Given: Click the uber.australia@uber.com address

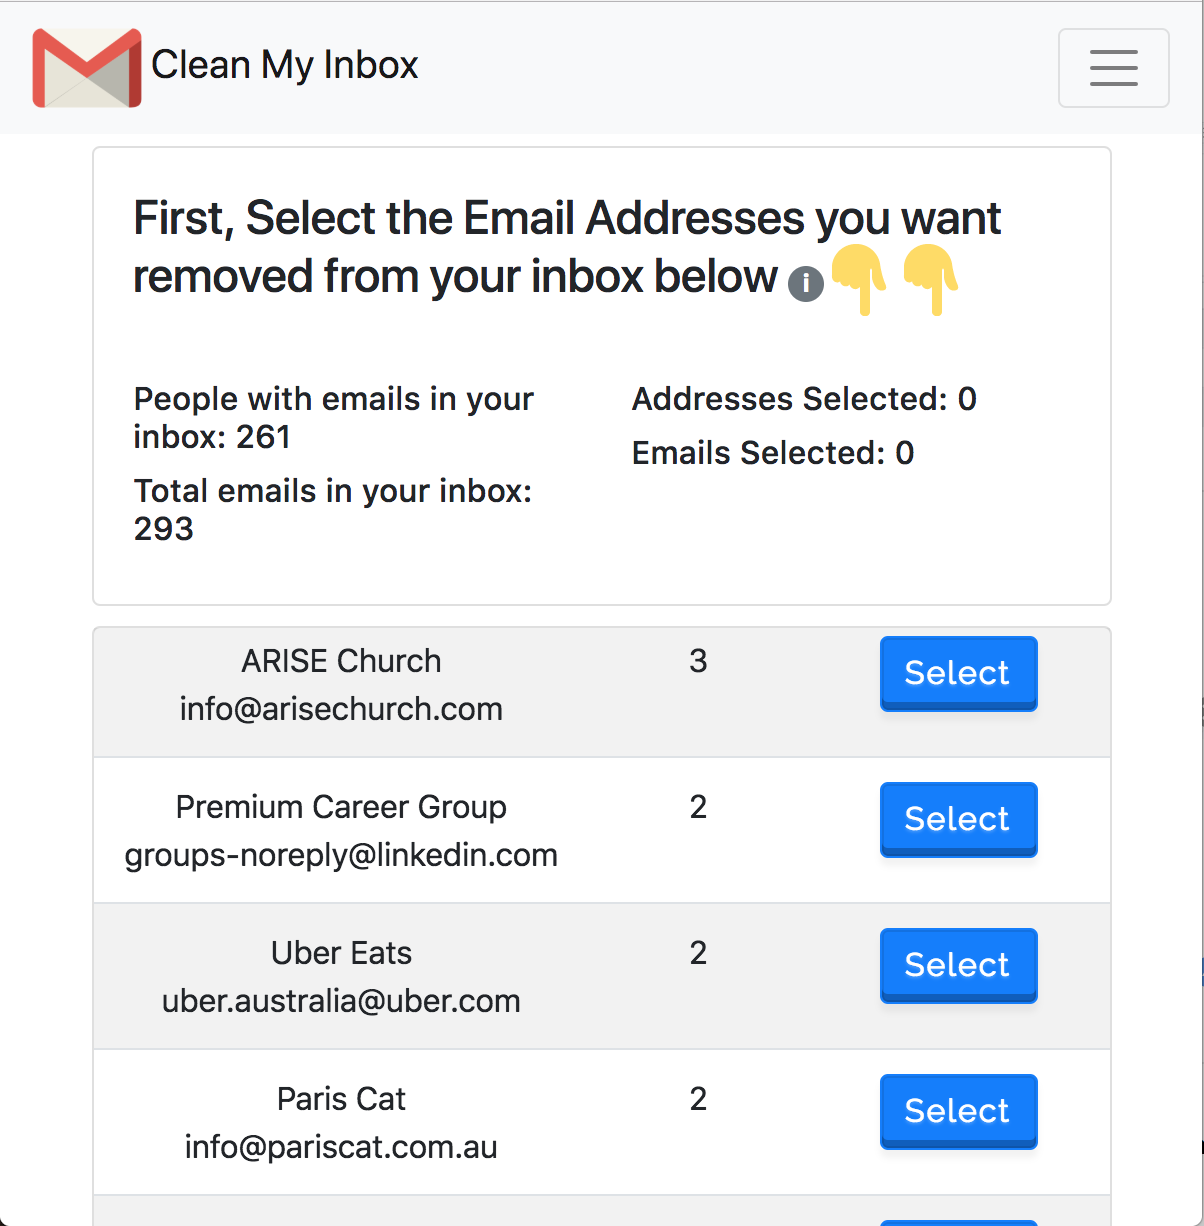Looking at the screenshot, I should click(341, 1000).
